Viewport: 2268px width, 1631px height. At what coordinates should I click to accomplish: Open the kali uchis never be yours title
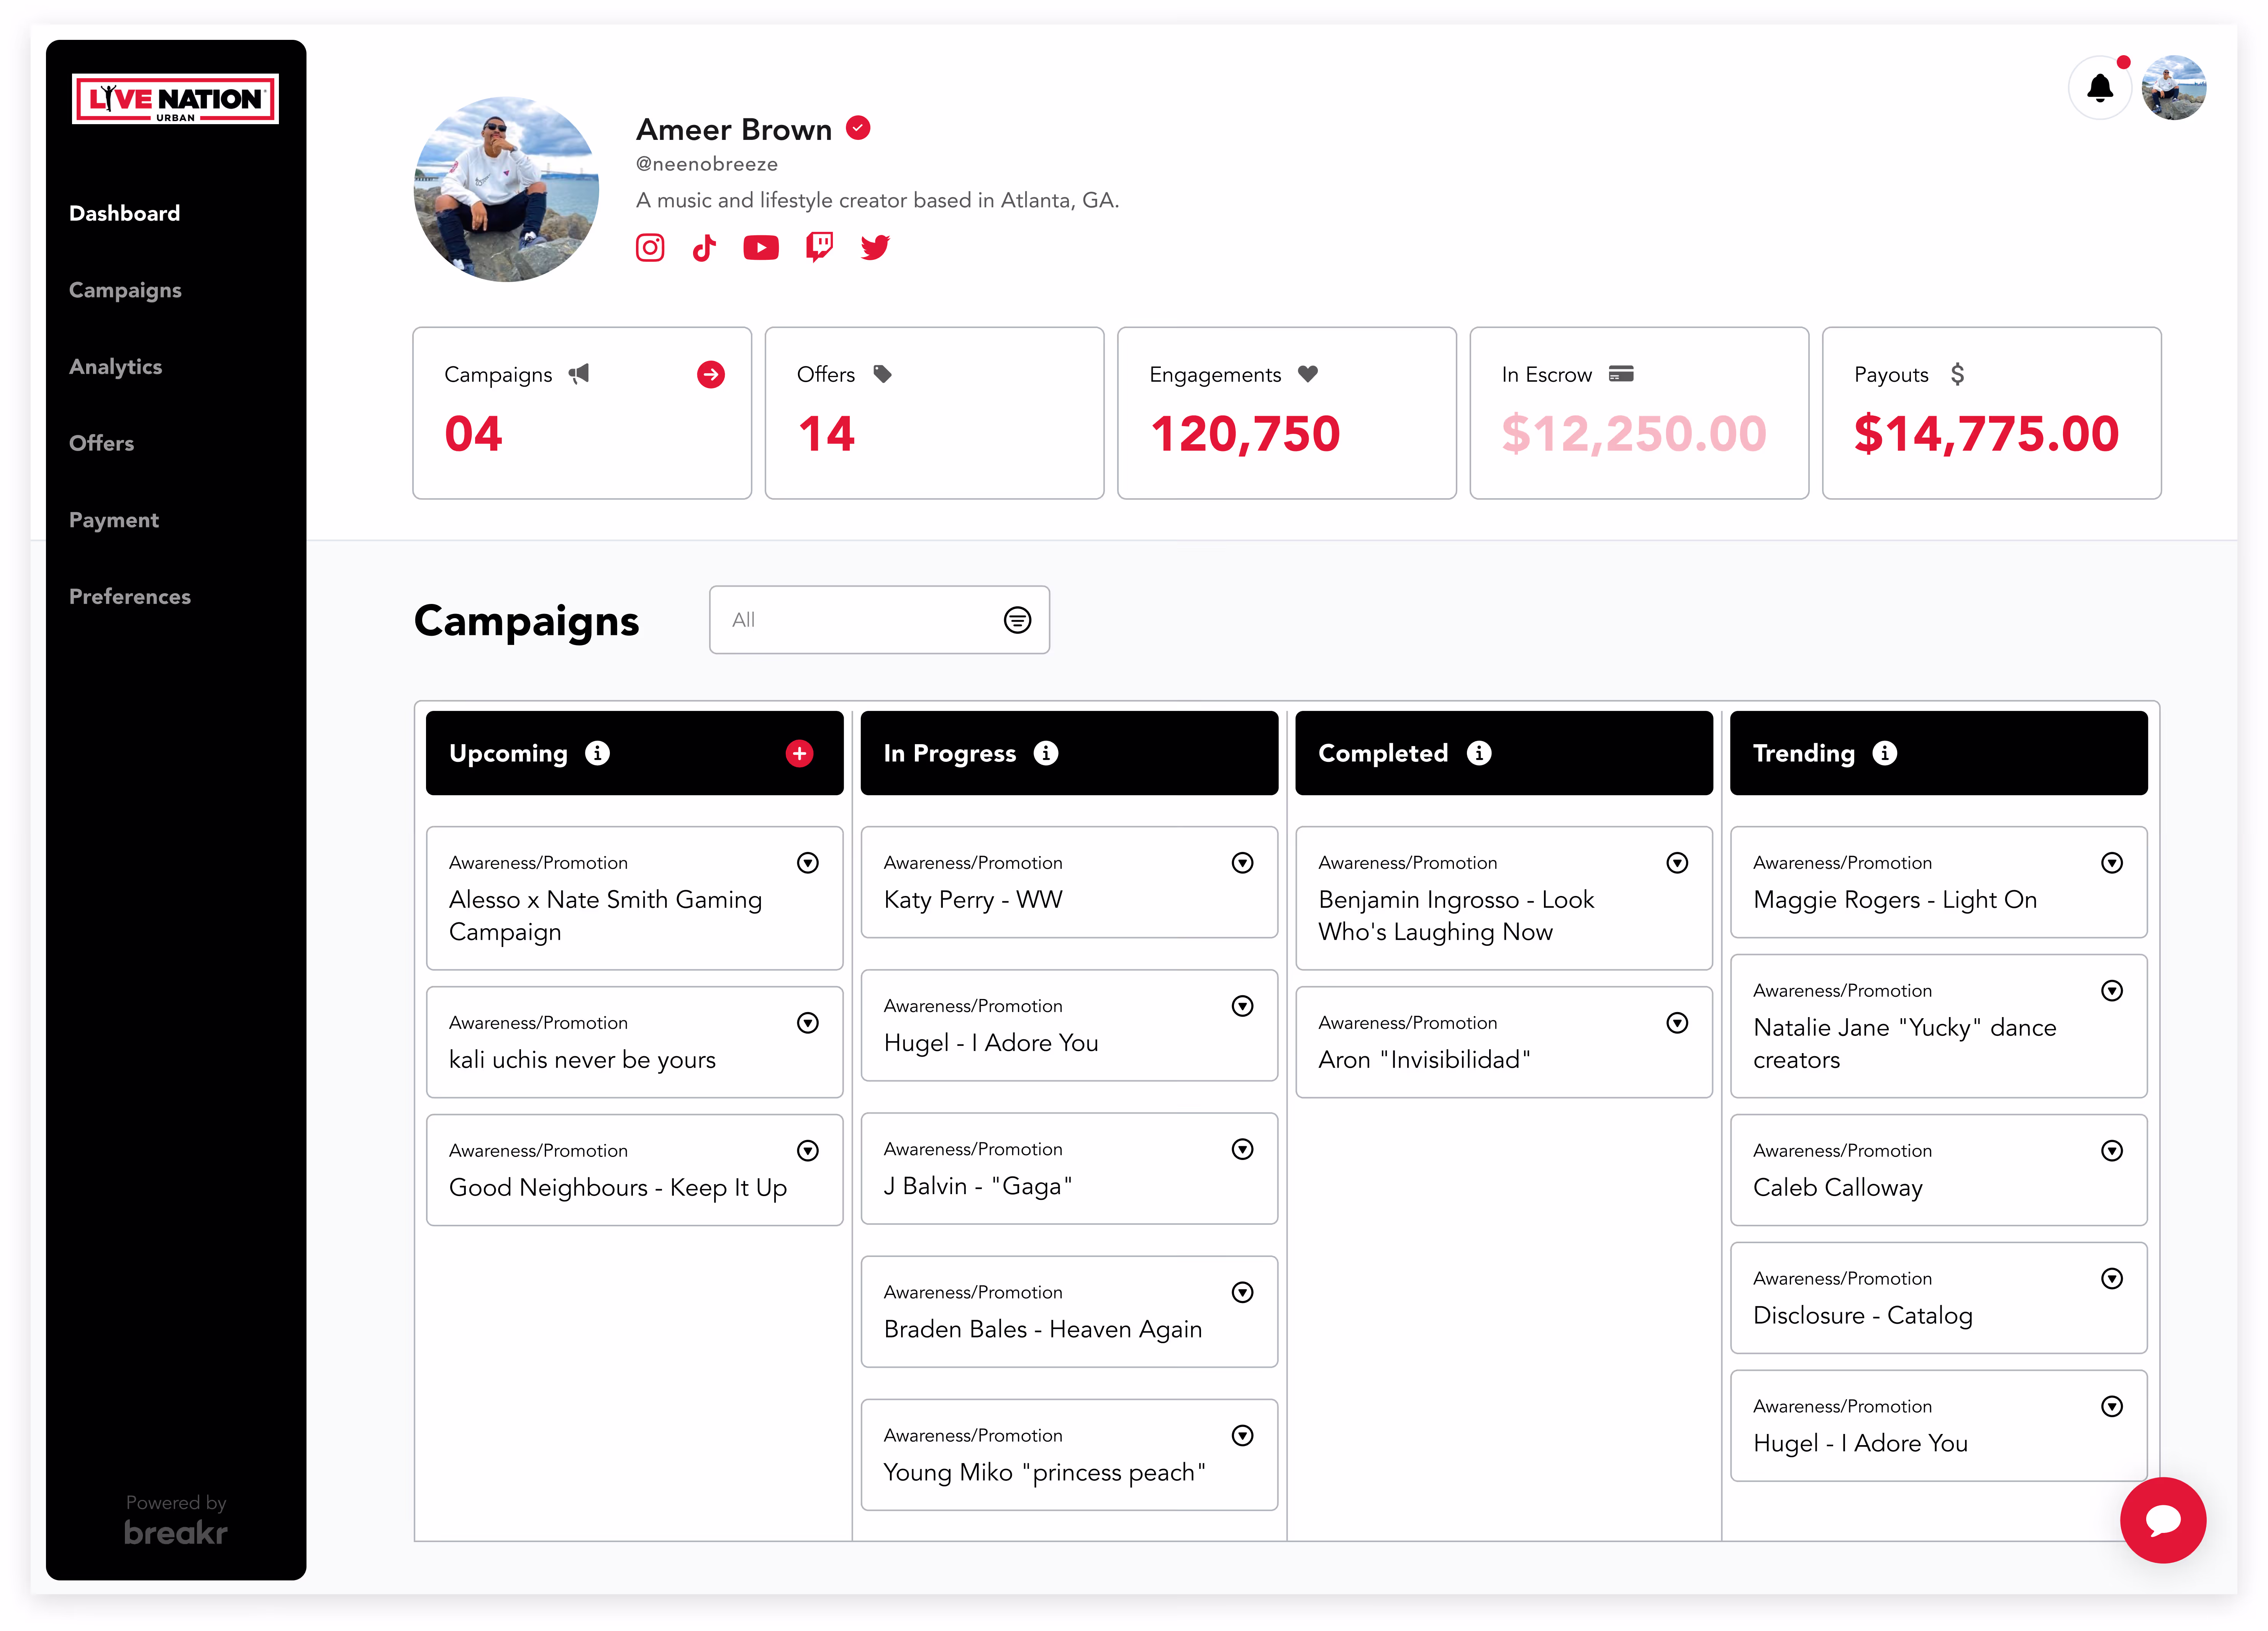tap(582, 1060)
